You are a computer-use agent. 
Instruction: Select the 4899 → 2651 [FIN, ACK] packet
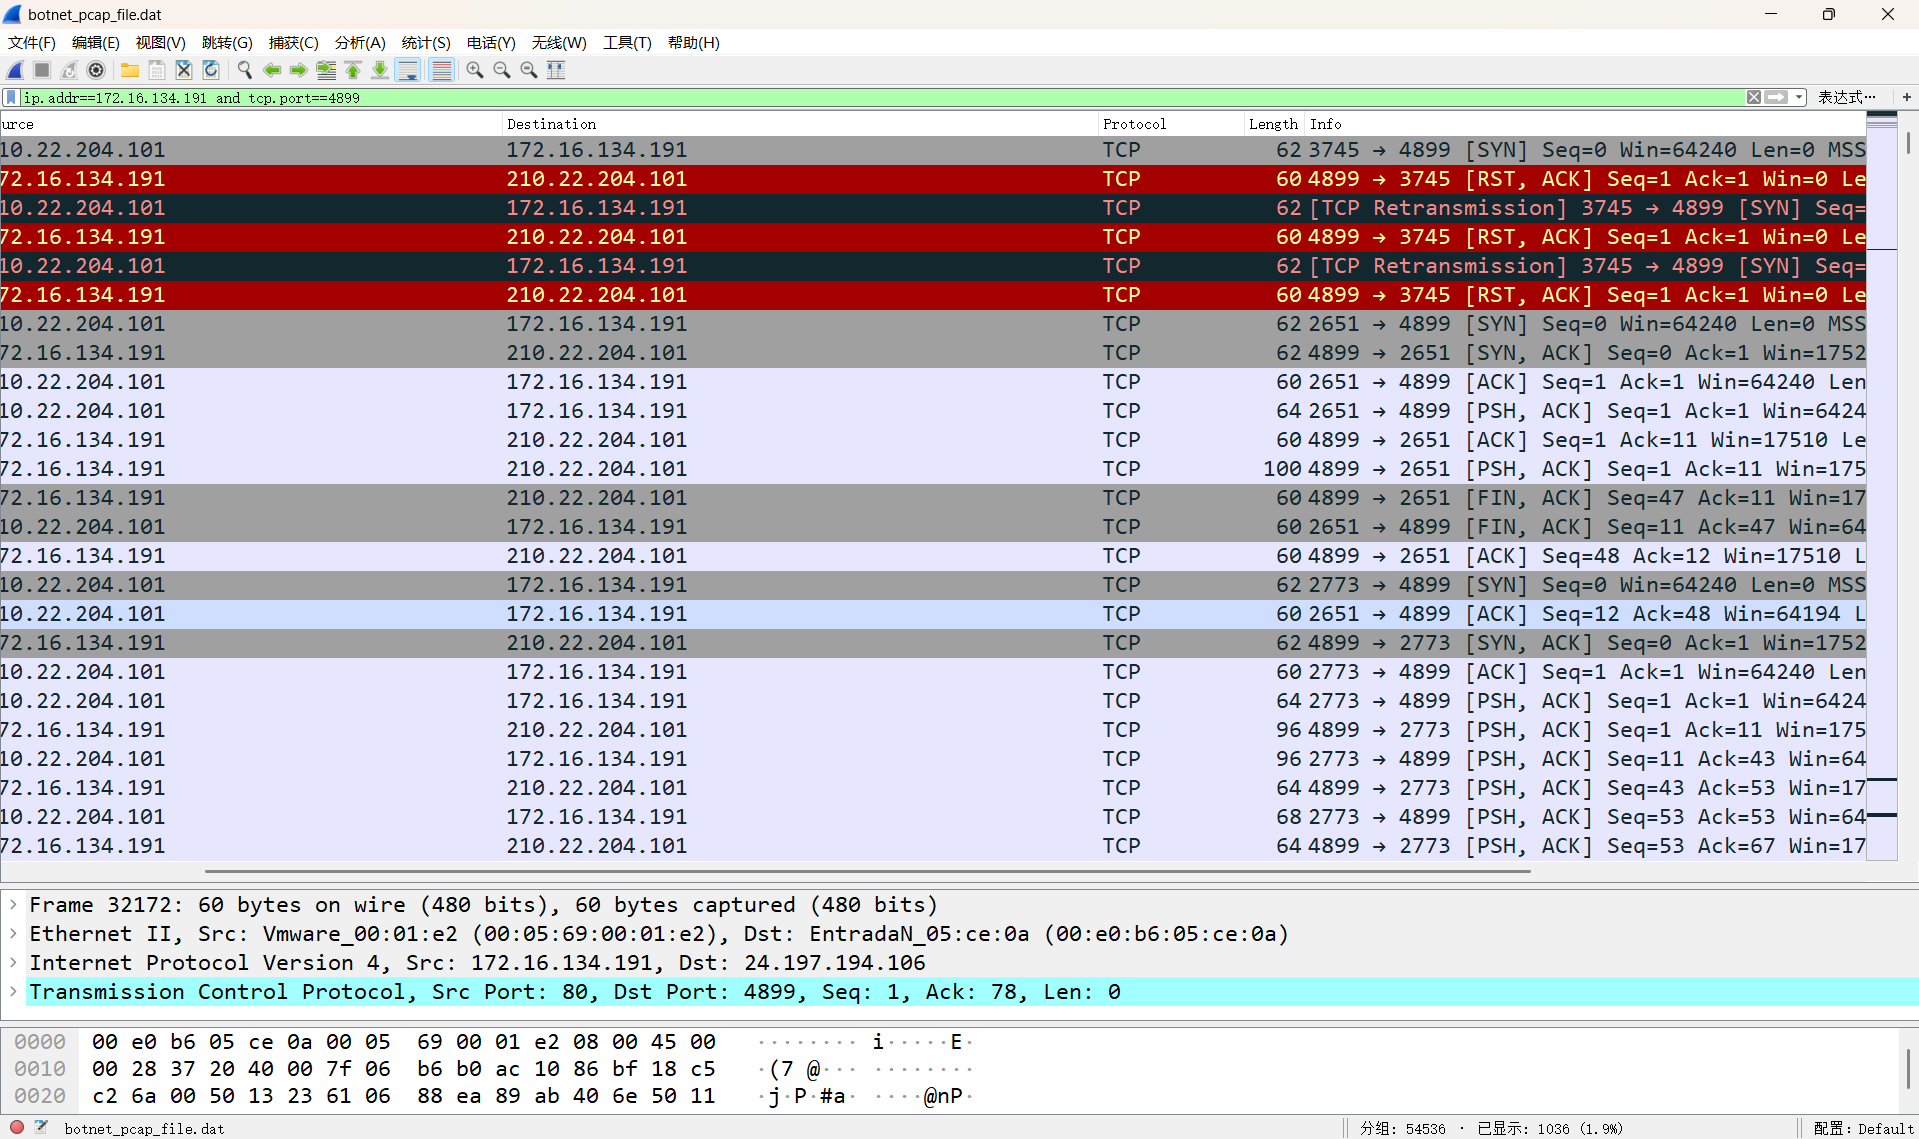(933, 498)
